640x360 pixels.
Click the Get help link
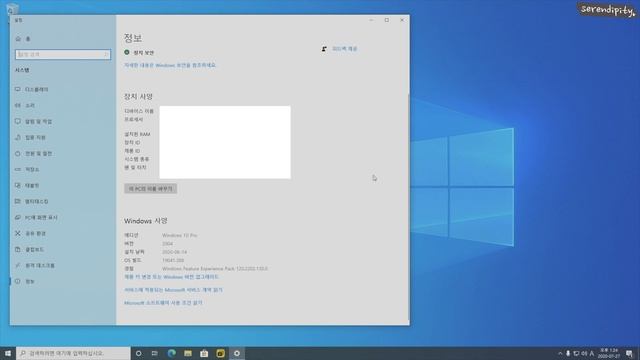pyautogui.click(x=344, y=49)
